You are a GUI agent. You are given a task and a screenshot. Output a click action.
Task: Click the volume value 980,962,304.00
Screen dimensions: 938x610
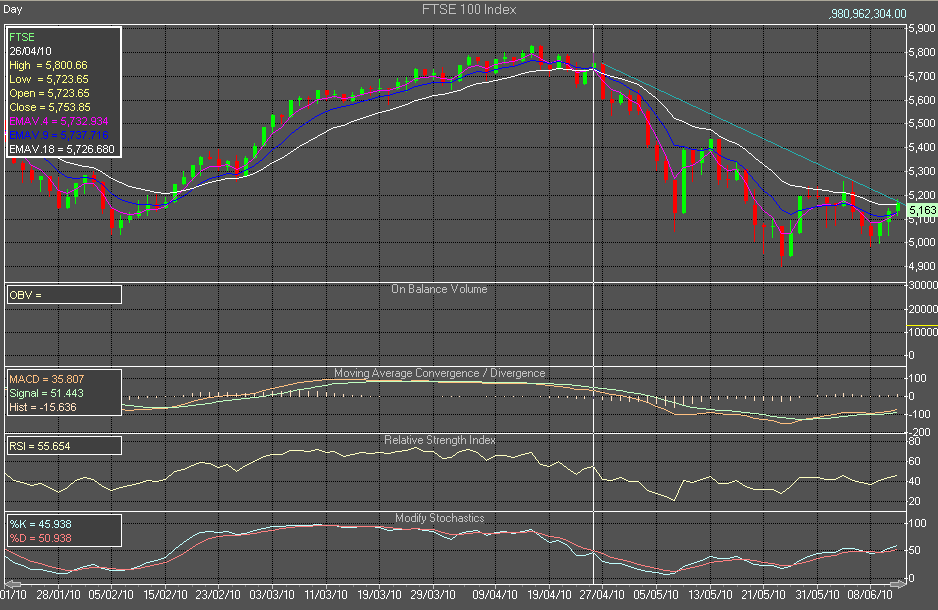point(868,14)
